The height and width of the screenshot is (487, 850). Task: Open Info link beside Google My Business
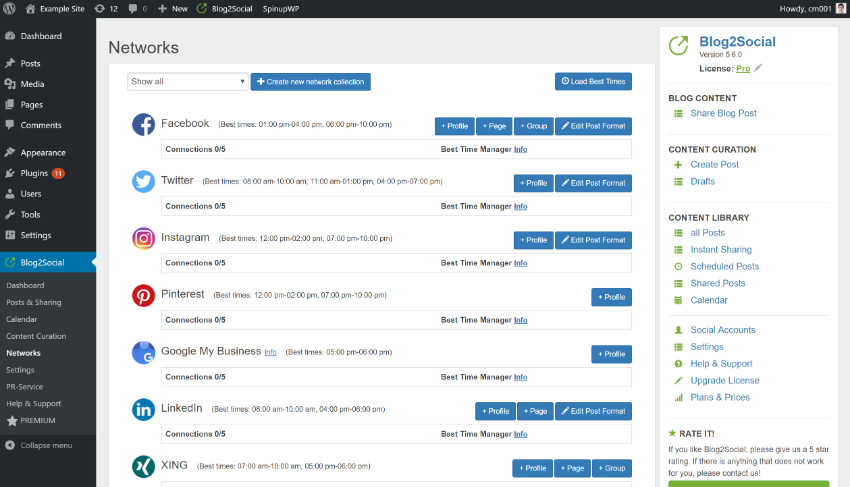tap(271, 353)
